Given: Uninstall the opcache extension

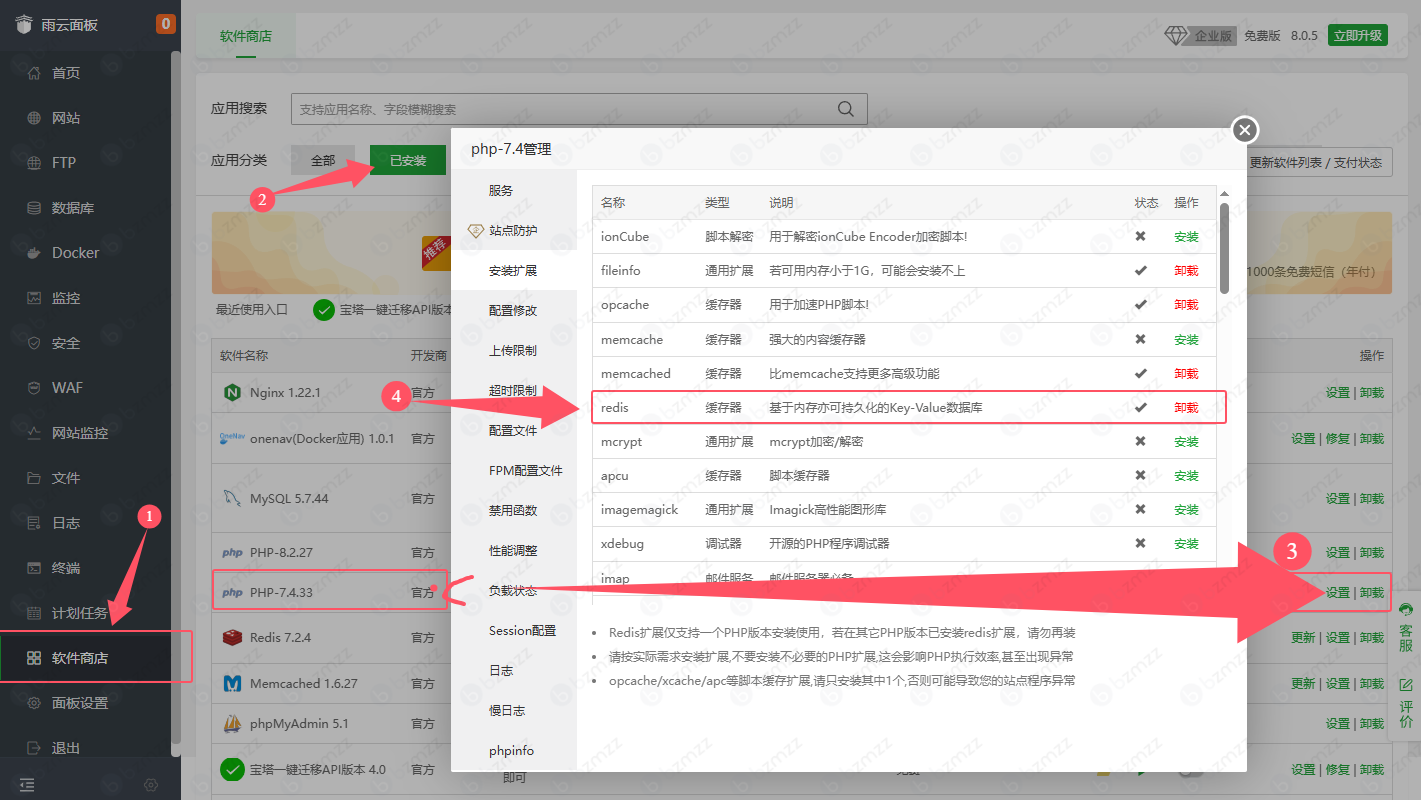Looking at the screenshot, I should (x=1186, y=305).
